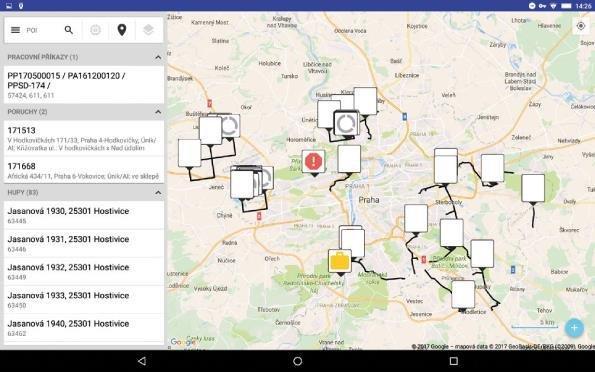Screen dimensions: 595x372
Task: Collapse the Pracovní příkazy section
Action: [x=158, y=57]
